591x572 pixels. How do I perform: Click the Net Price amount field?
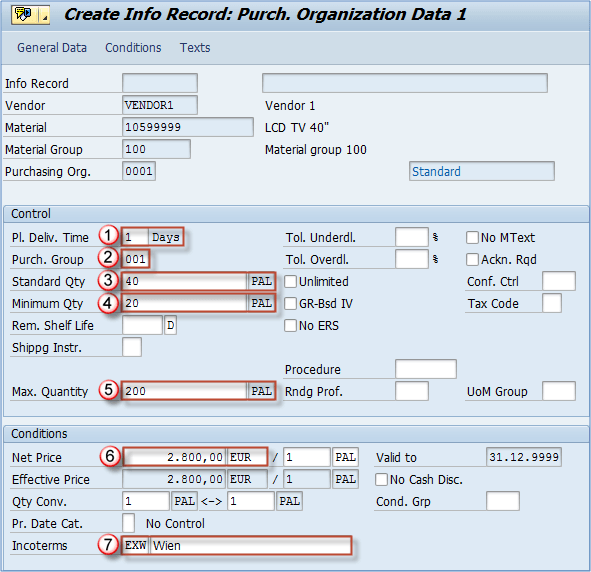(174, 457)
